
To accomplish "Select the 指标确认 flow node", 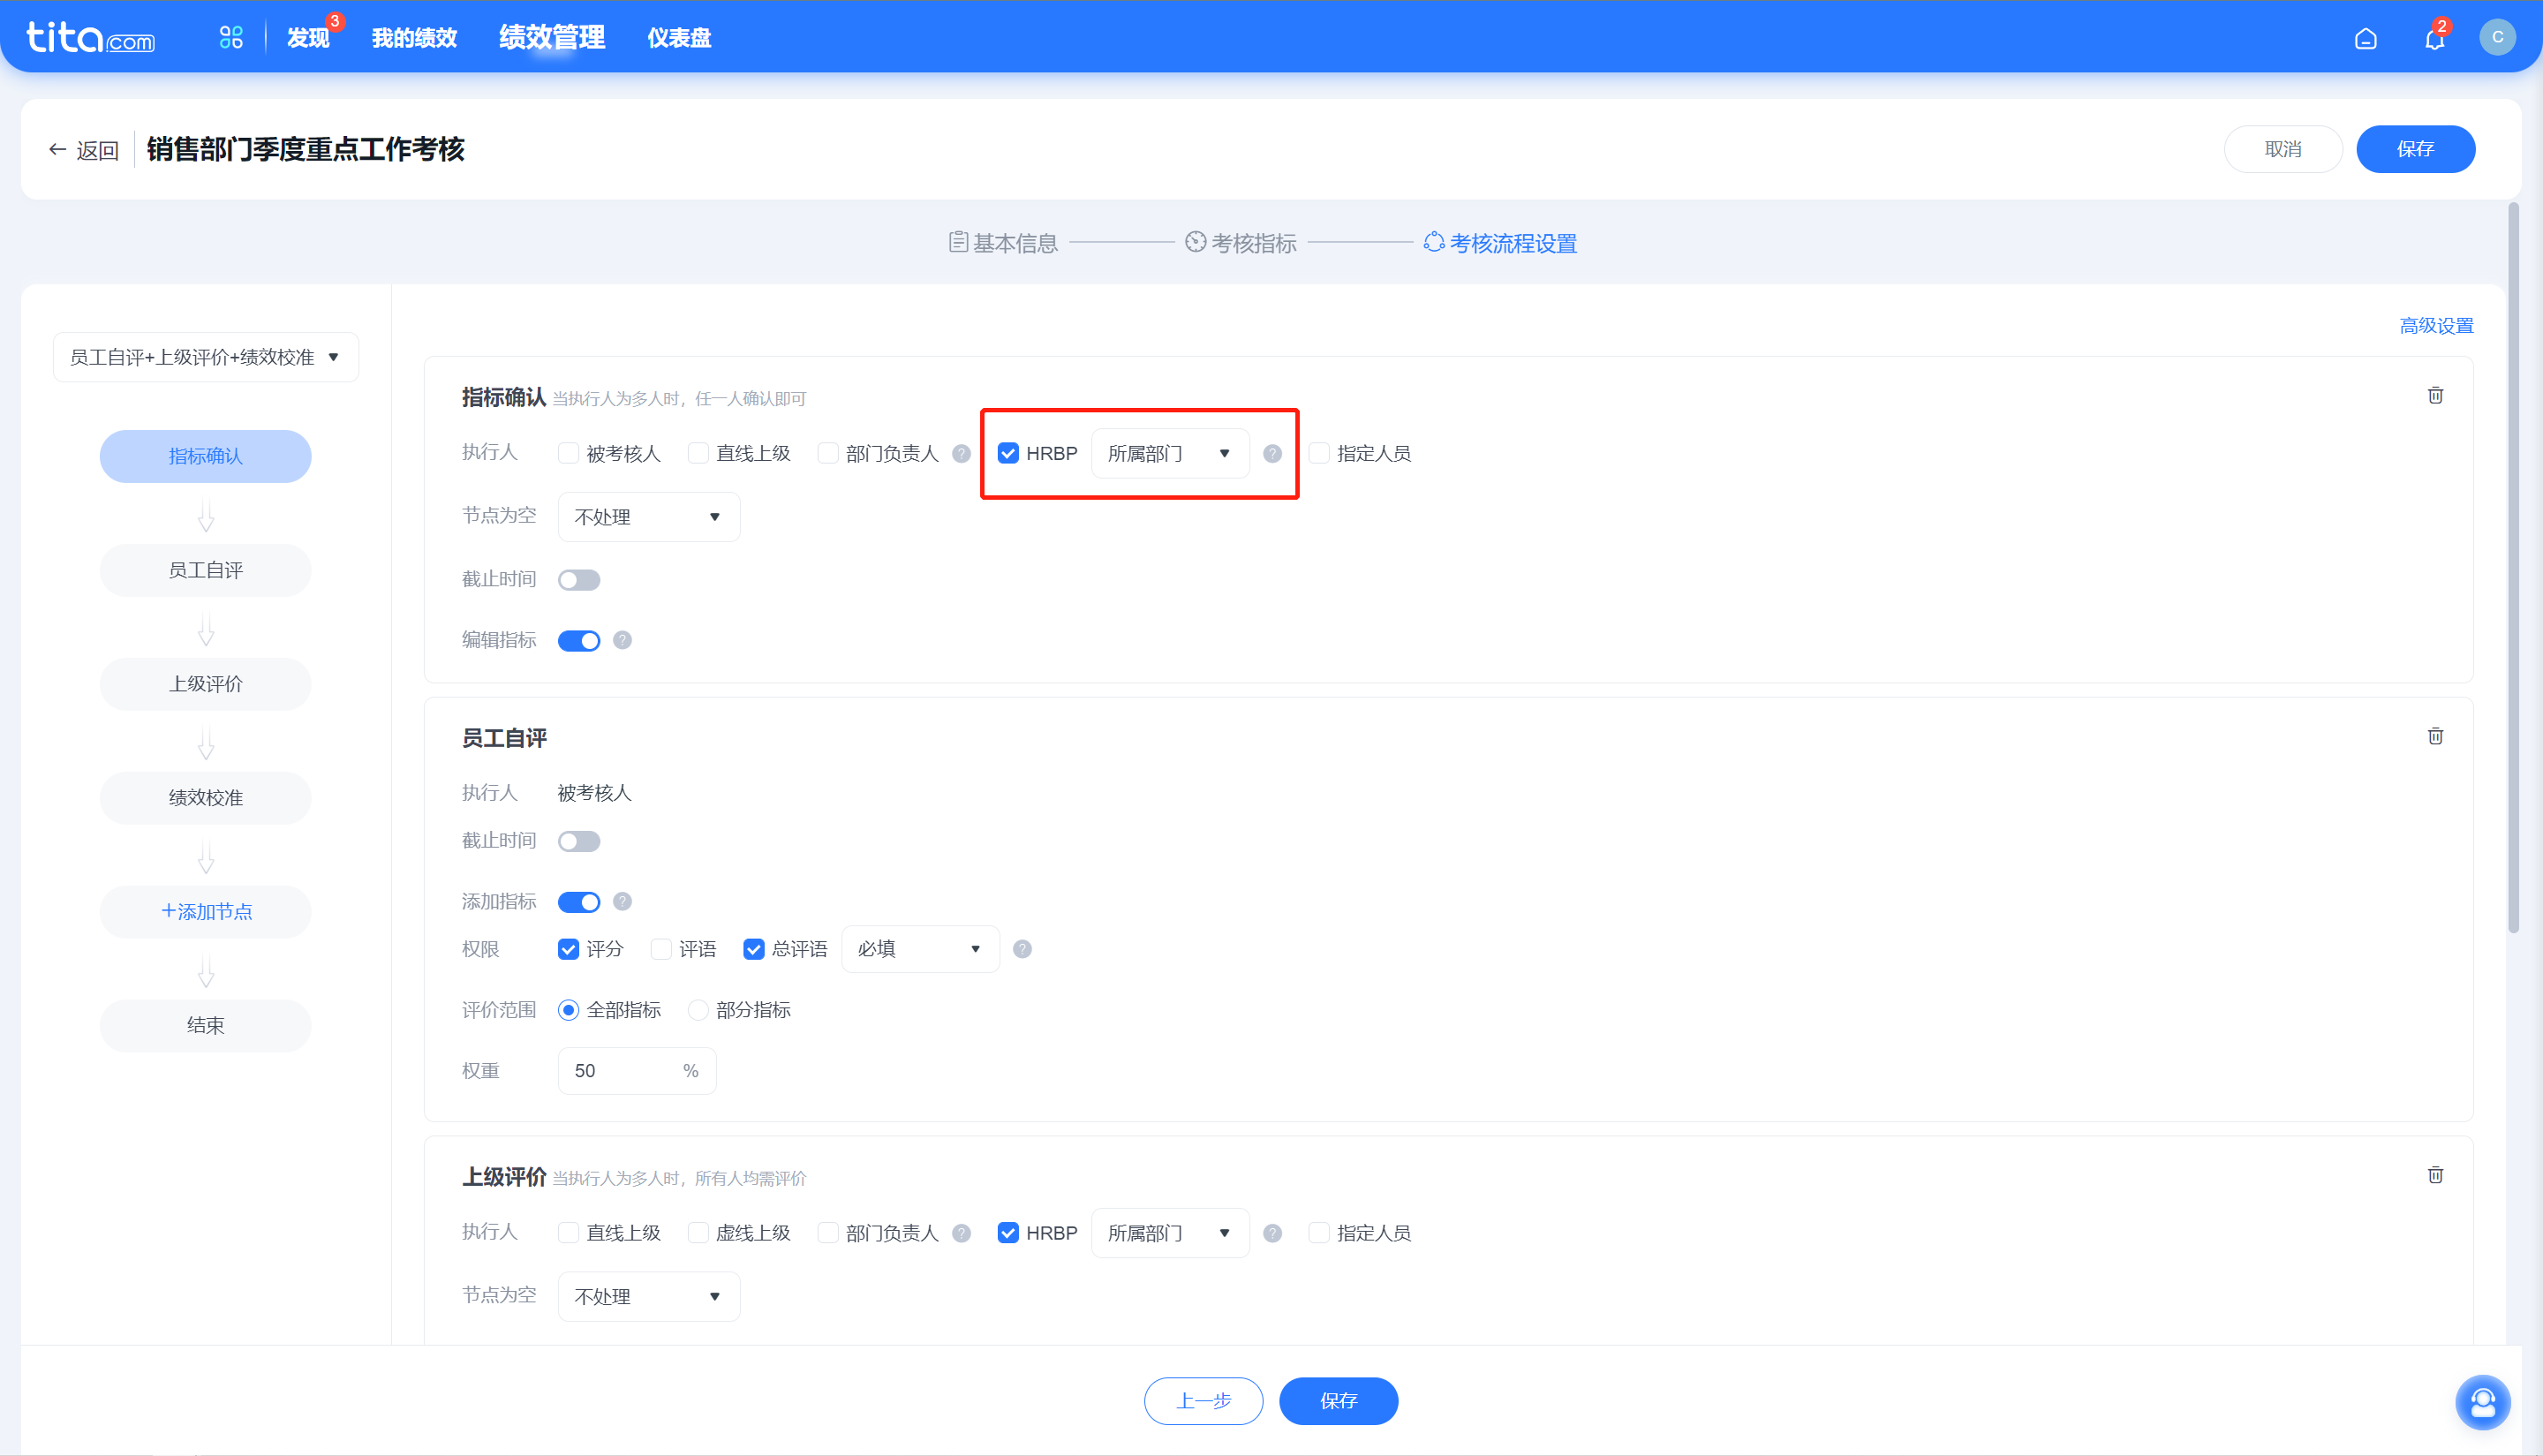I will click(x=205, y=457).
